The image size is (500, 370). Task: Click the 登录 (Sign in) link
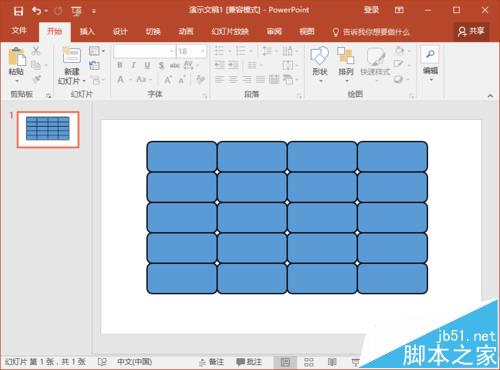pos(371,10)
